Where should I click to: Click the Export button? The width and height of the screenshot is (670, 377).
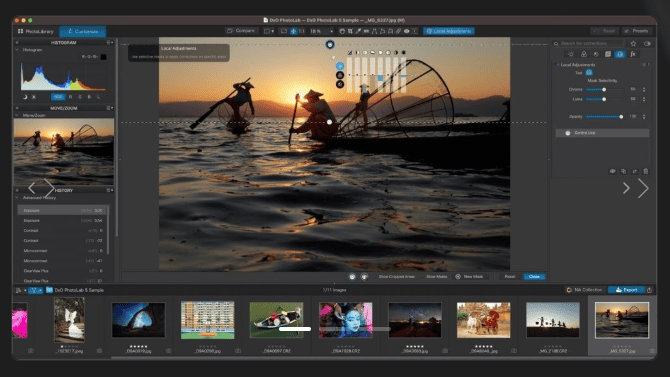point(626,290)
